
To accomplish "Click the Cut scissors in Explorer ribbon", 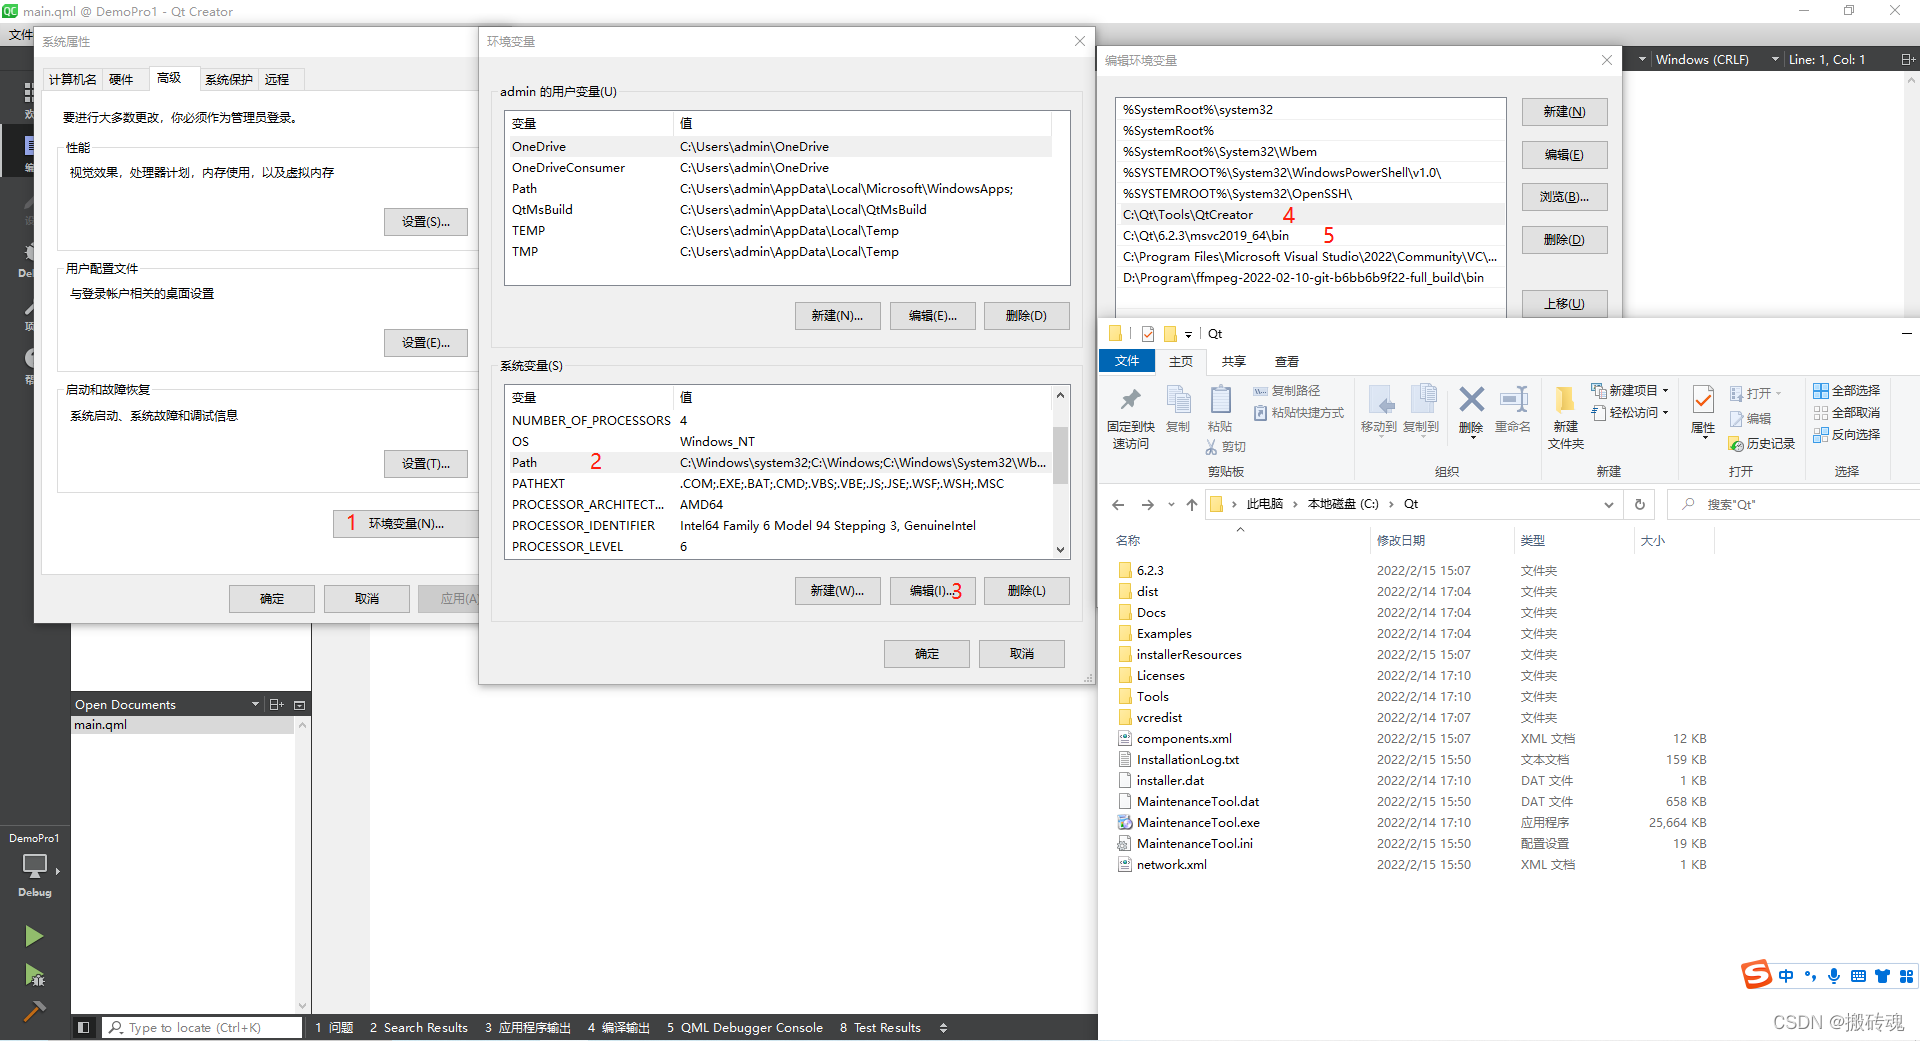I will [1225, 447].
